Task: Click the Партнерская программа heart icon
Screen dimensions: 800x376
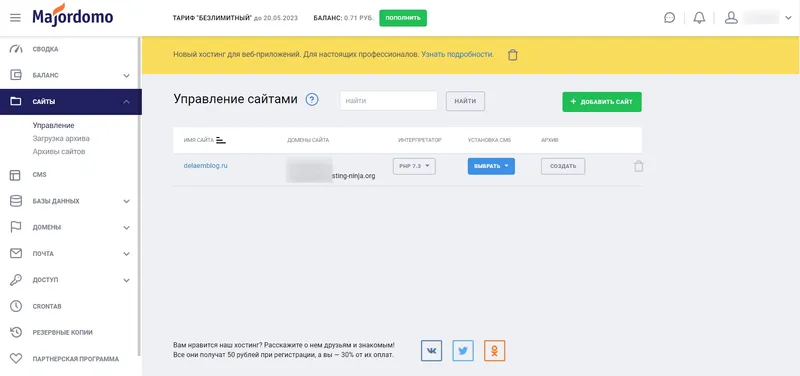Action: coord(16,359)
